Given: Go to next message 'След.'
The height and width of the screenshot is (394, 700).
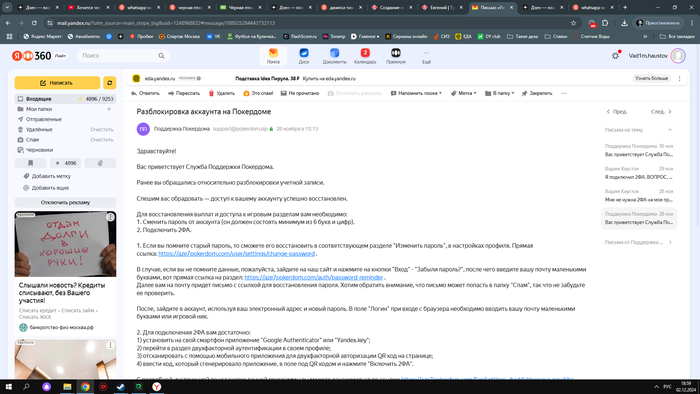Looking at the screenshot, I should (661, 112).
